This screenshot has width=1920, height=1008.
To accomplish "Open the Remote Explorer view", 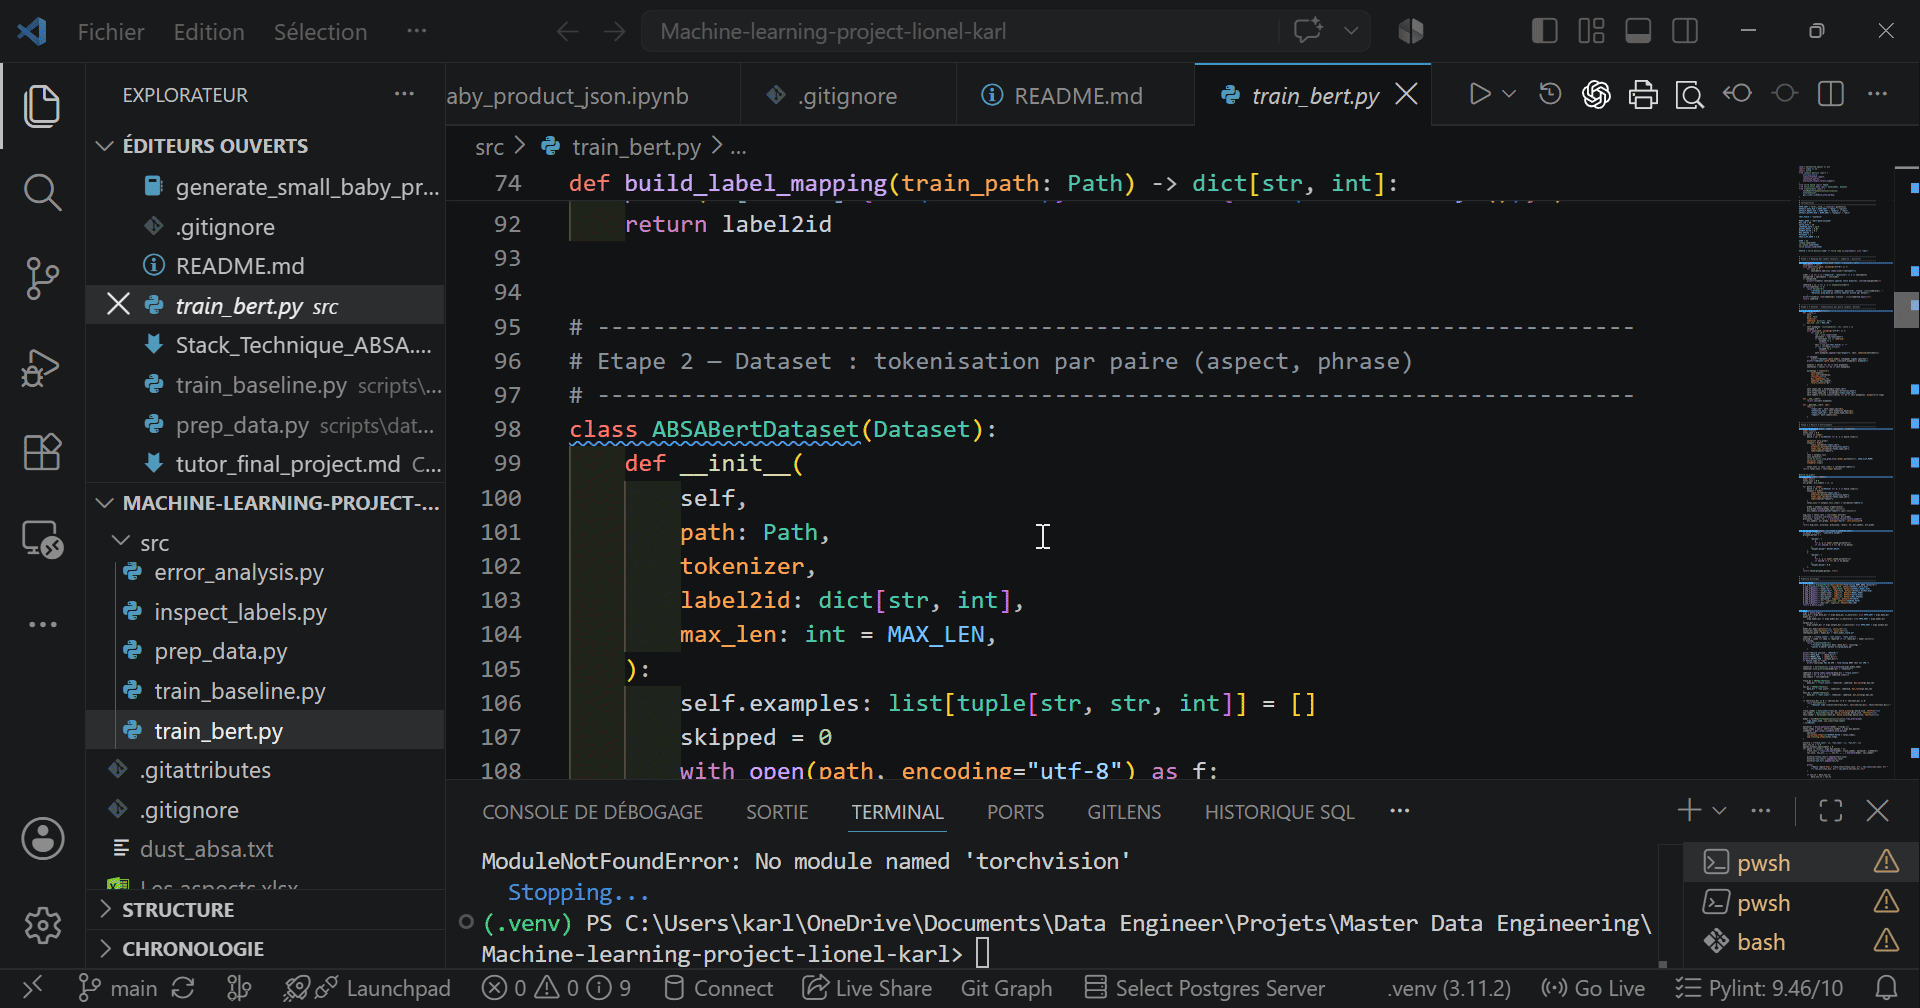I will point(42,539).
